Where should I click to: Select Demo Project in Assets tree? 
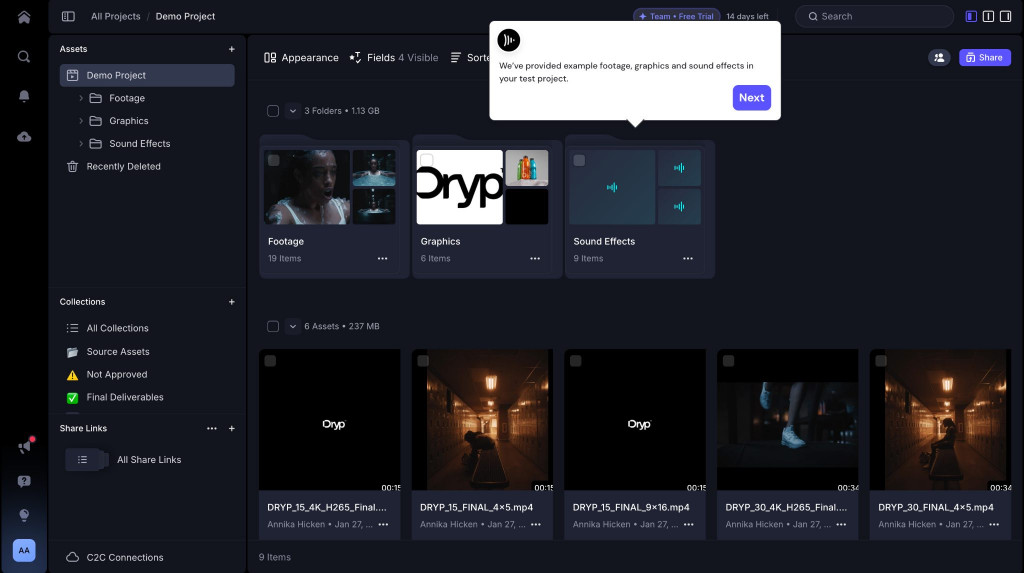click(147, 75)
